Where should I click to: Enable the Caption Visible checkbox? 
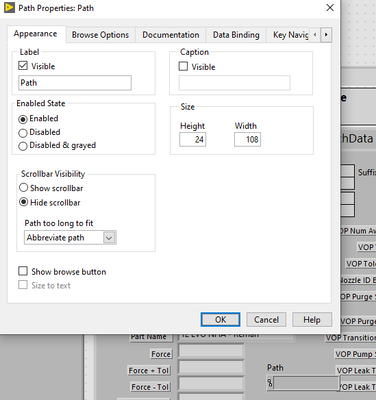[x=183, y=66]
